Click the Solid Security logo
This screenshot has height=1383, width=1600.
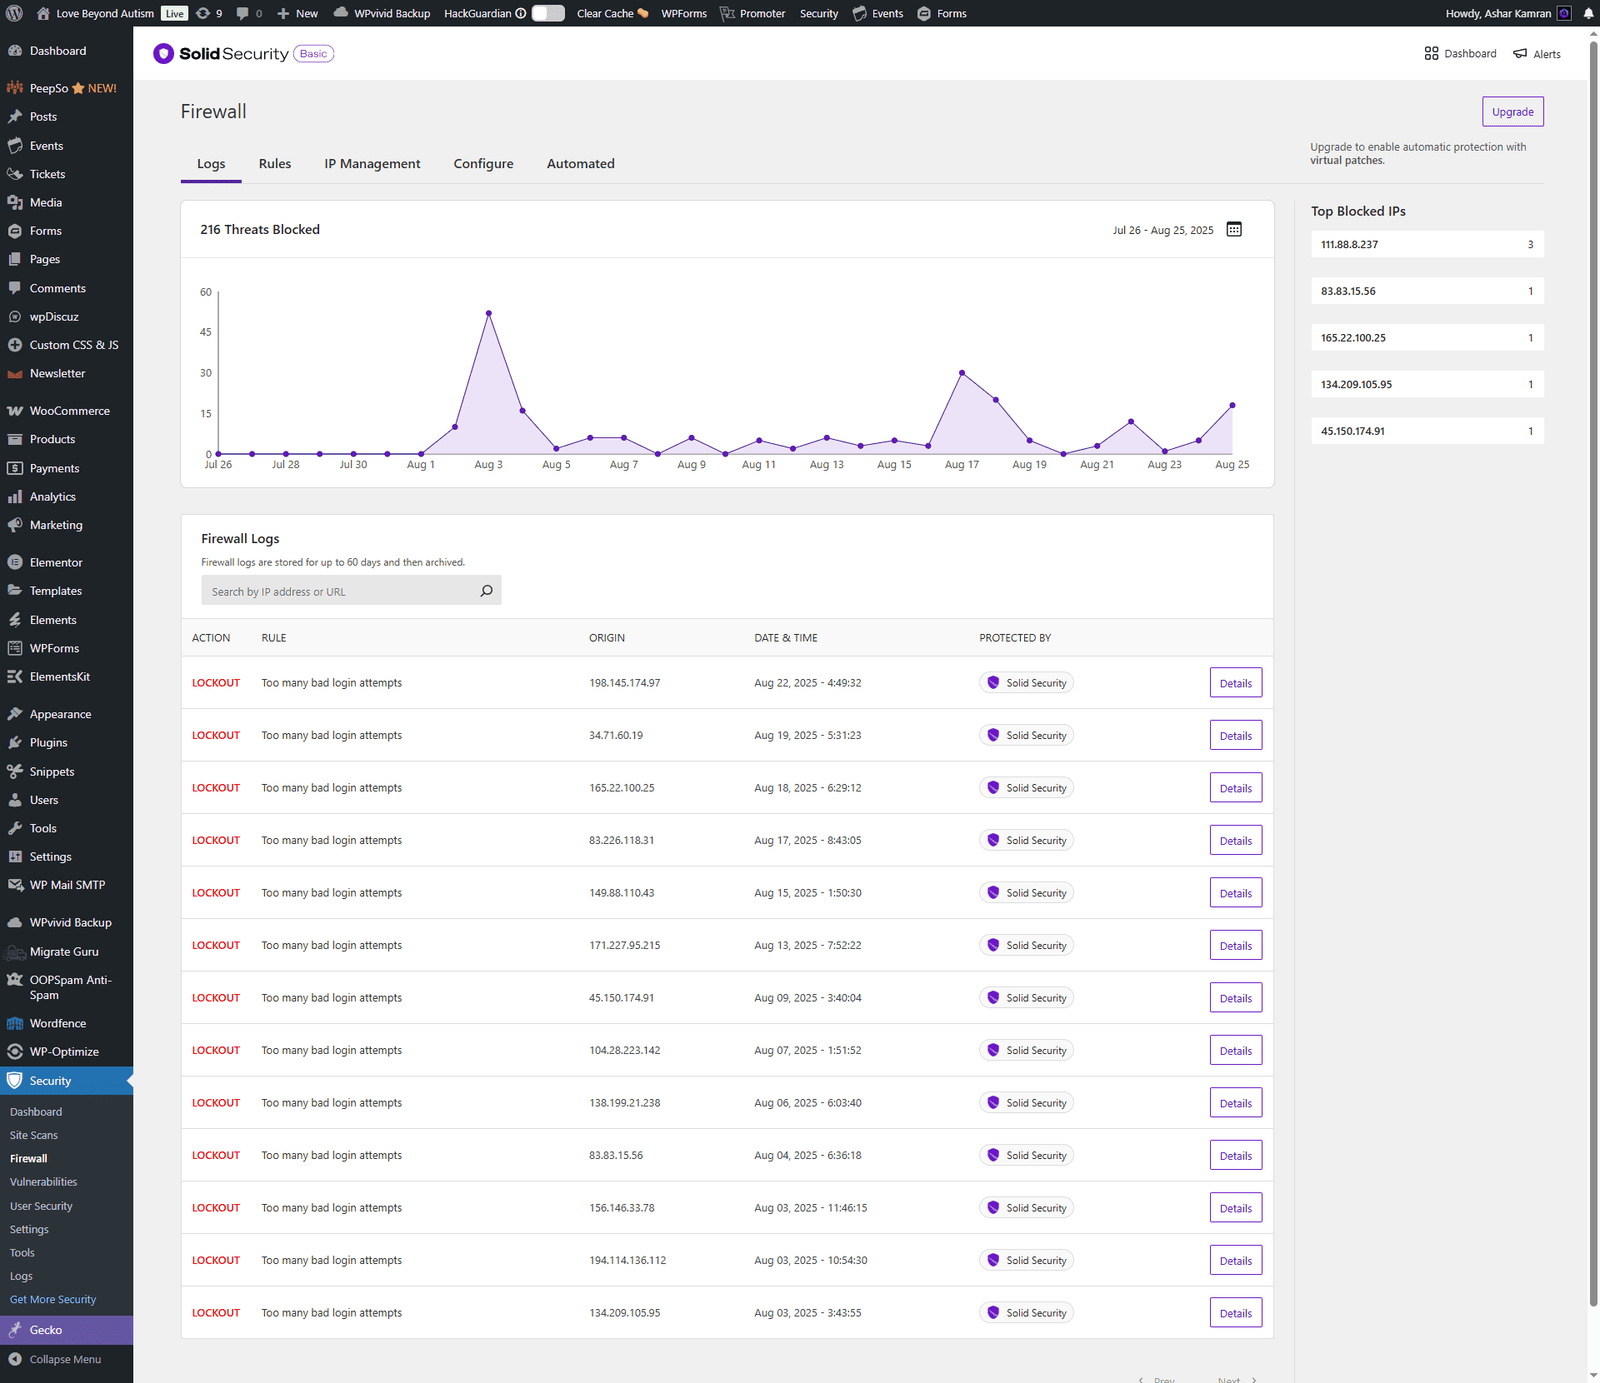[x=220, y=54]
